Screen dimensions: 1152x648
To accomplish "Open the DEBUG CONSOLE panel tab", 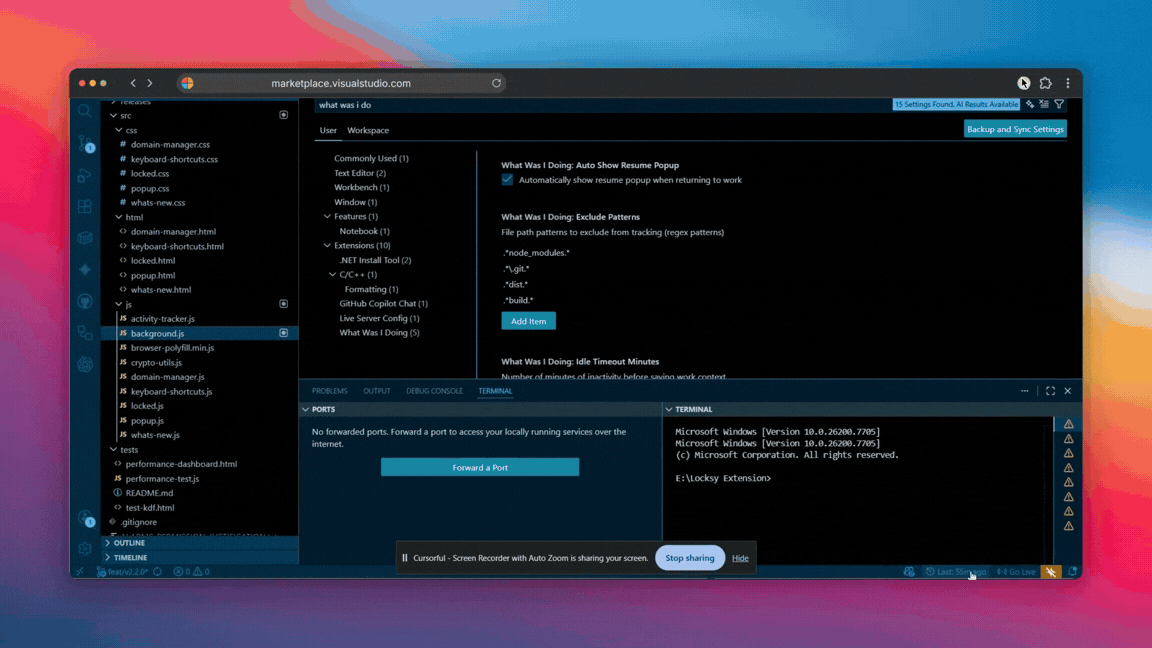I will pyautogui.click(x=434, y=391).
